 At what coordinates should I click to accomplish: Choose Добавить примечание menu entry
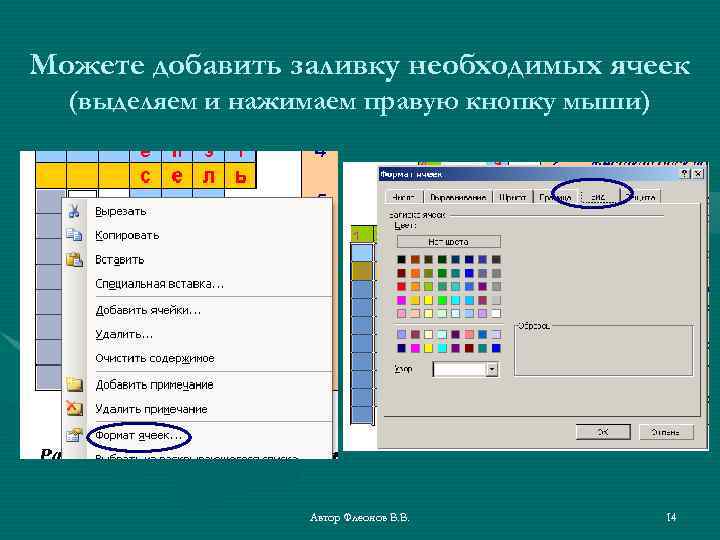pos(154,385)
